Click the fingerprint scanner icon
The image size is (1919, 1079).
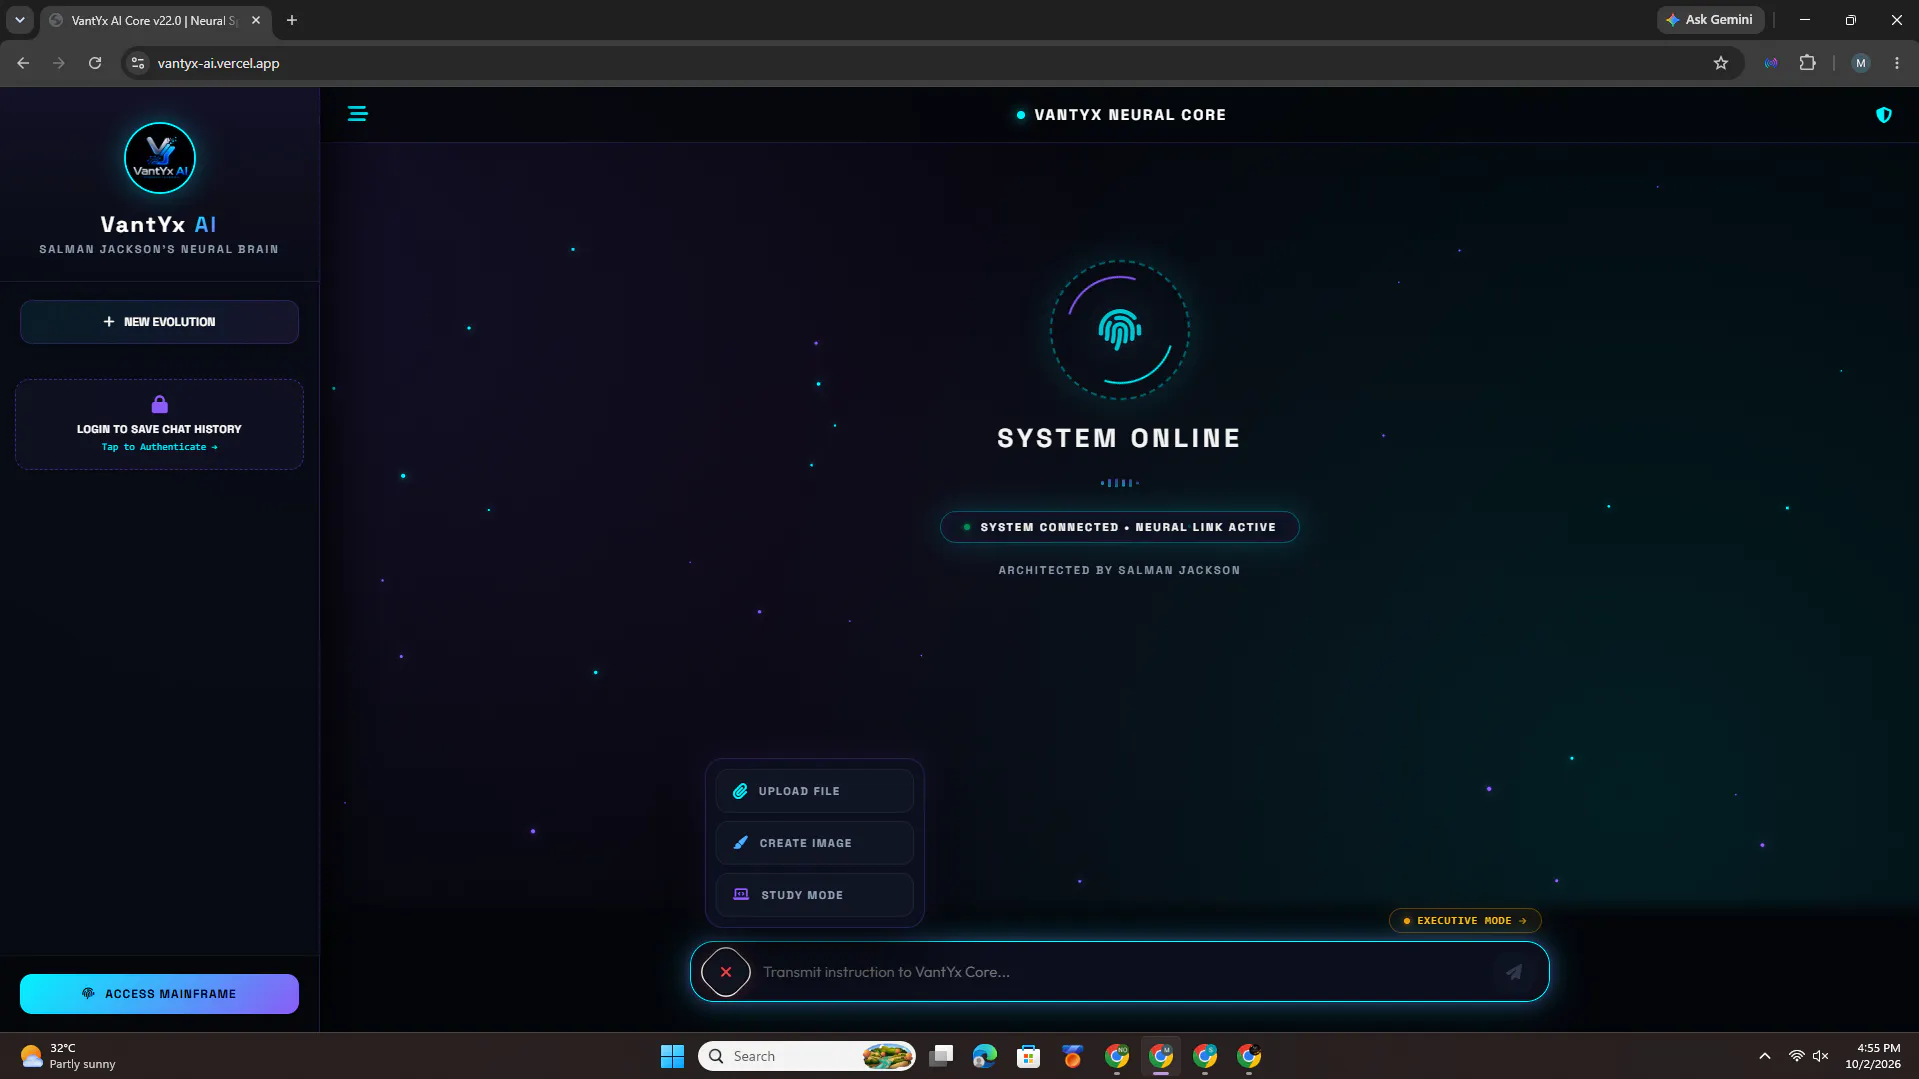(1119, 330)
